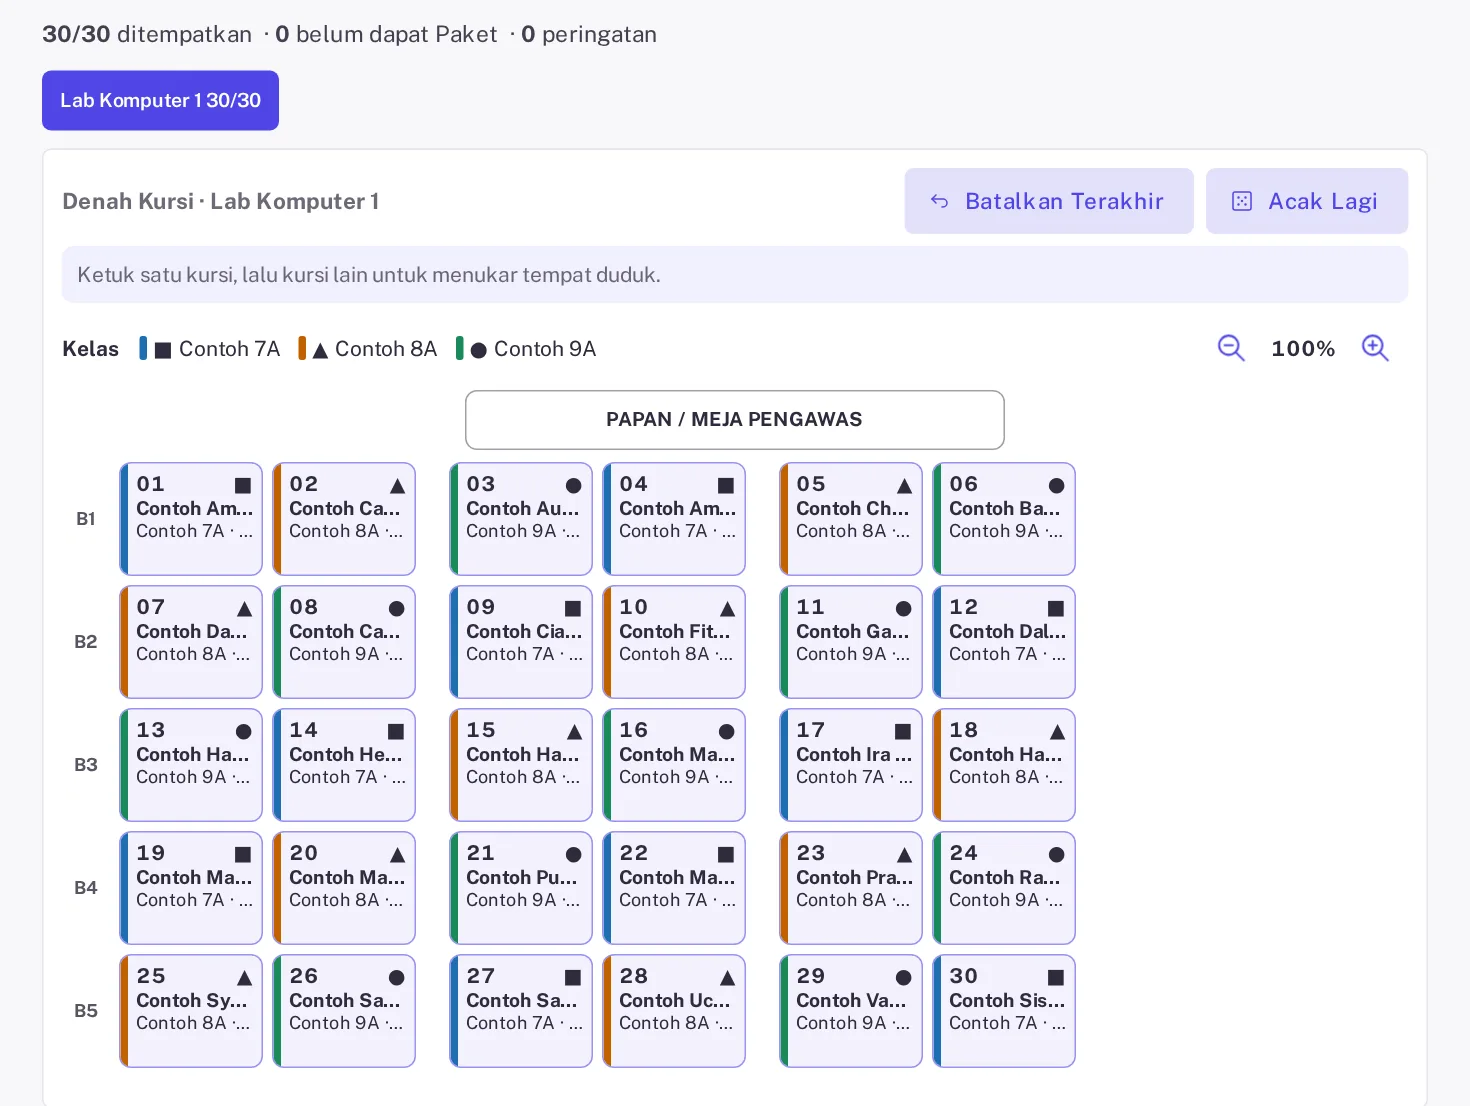This screenshot has height=1106, width=1470.
Task: Click the Contoh 7A legend entry
Action: tap(210, 349)
